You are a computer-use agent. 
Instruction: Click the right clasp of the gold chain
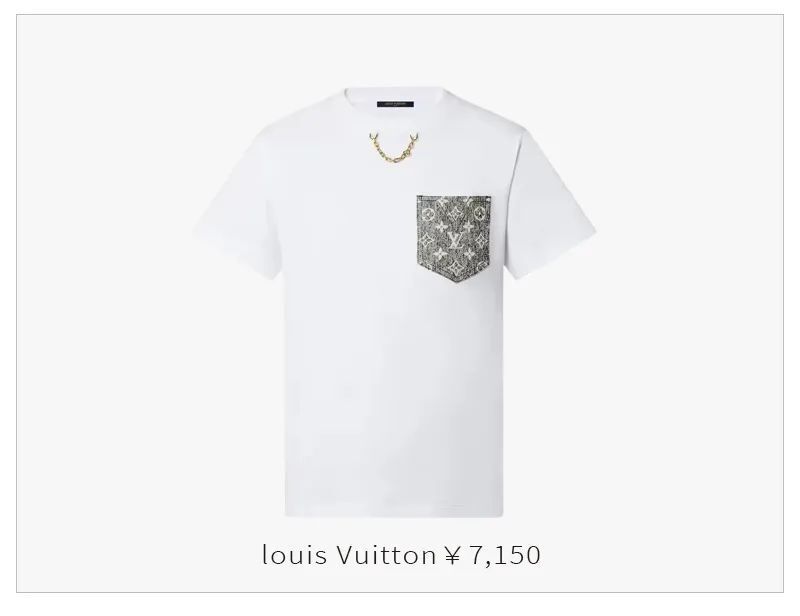click(x=415, y=138)
